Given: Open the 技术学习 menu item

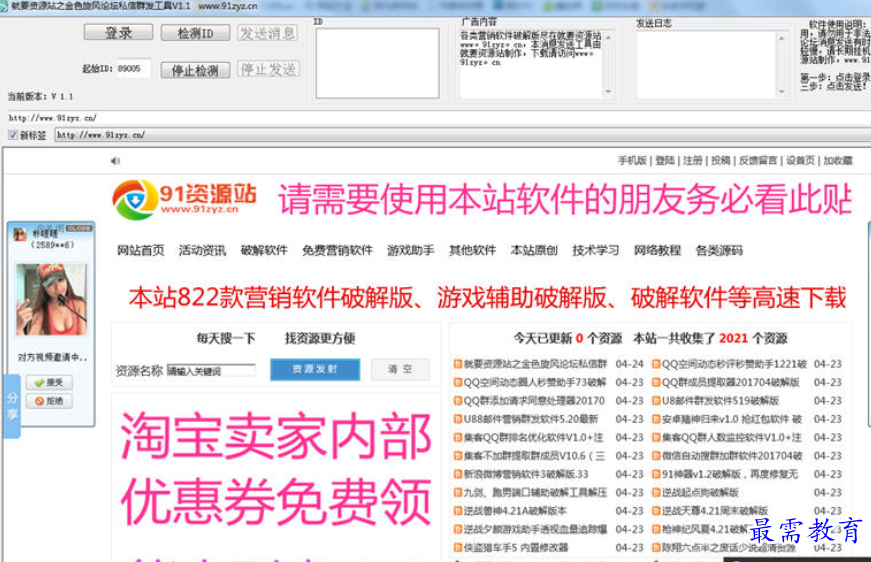Looking at the screenshot, I should click(x=595, y=250).
